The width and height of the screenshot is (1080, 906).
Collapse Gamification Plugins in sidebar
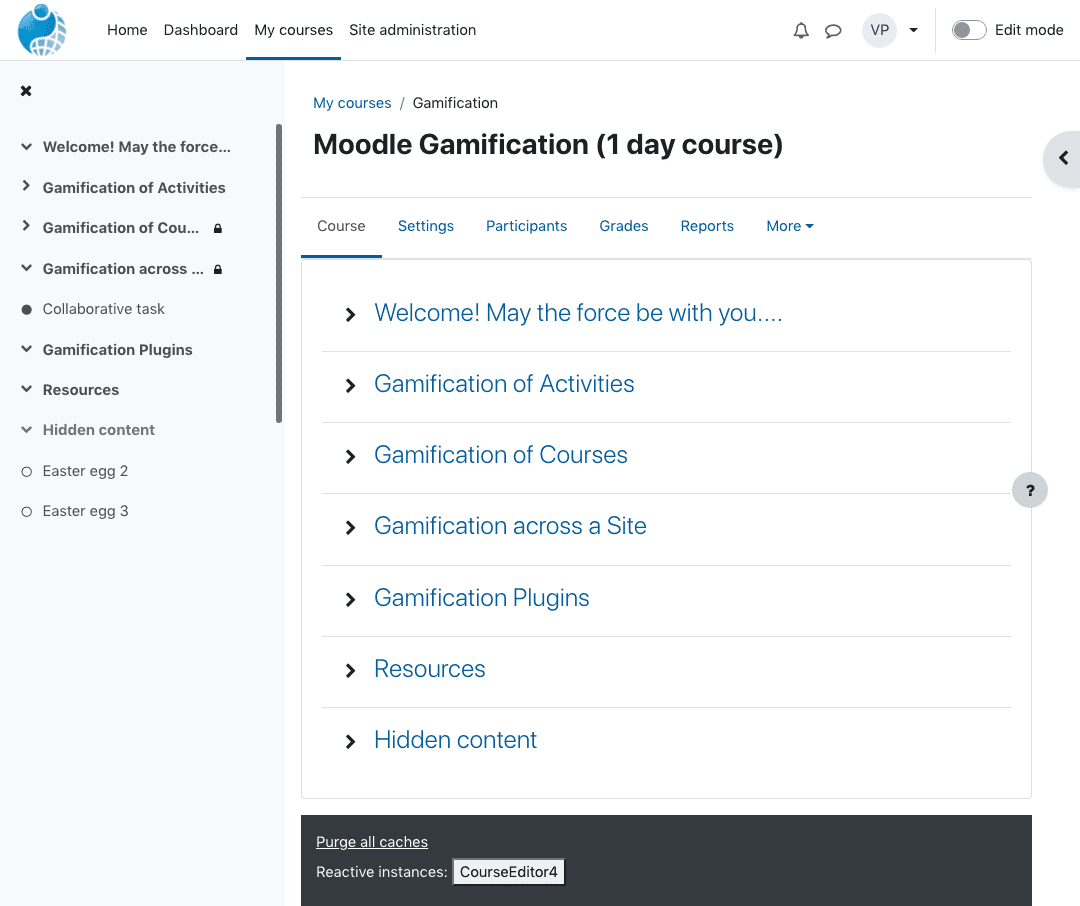(x=26, y=349)
